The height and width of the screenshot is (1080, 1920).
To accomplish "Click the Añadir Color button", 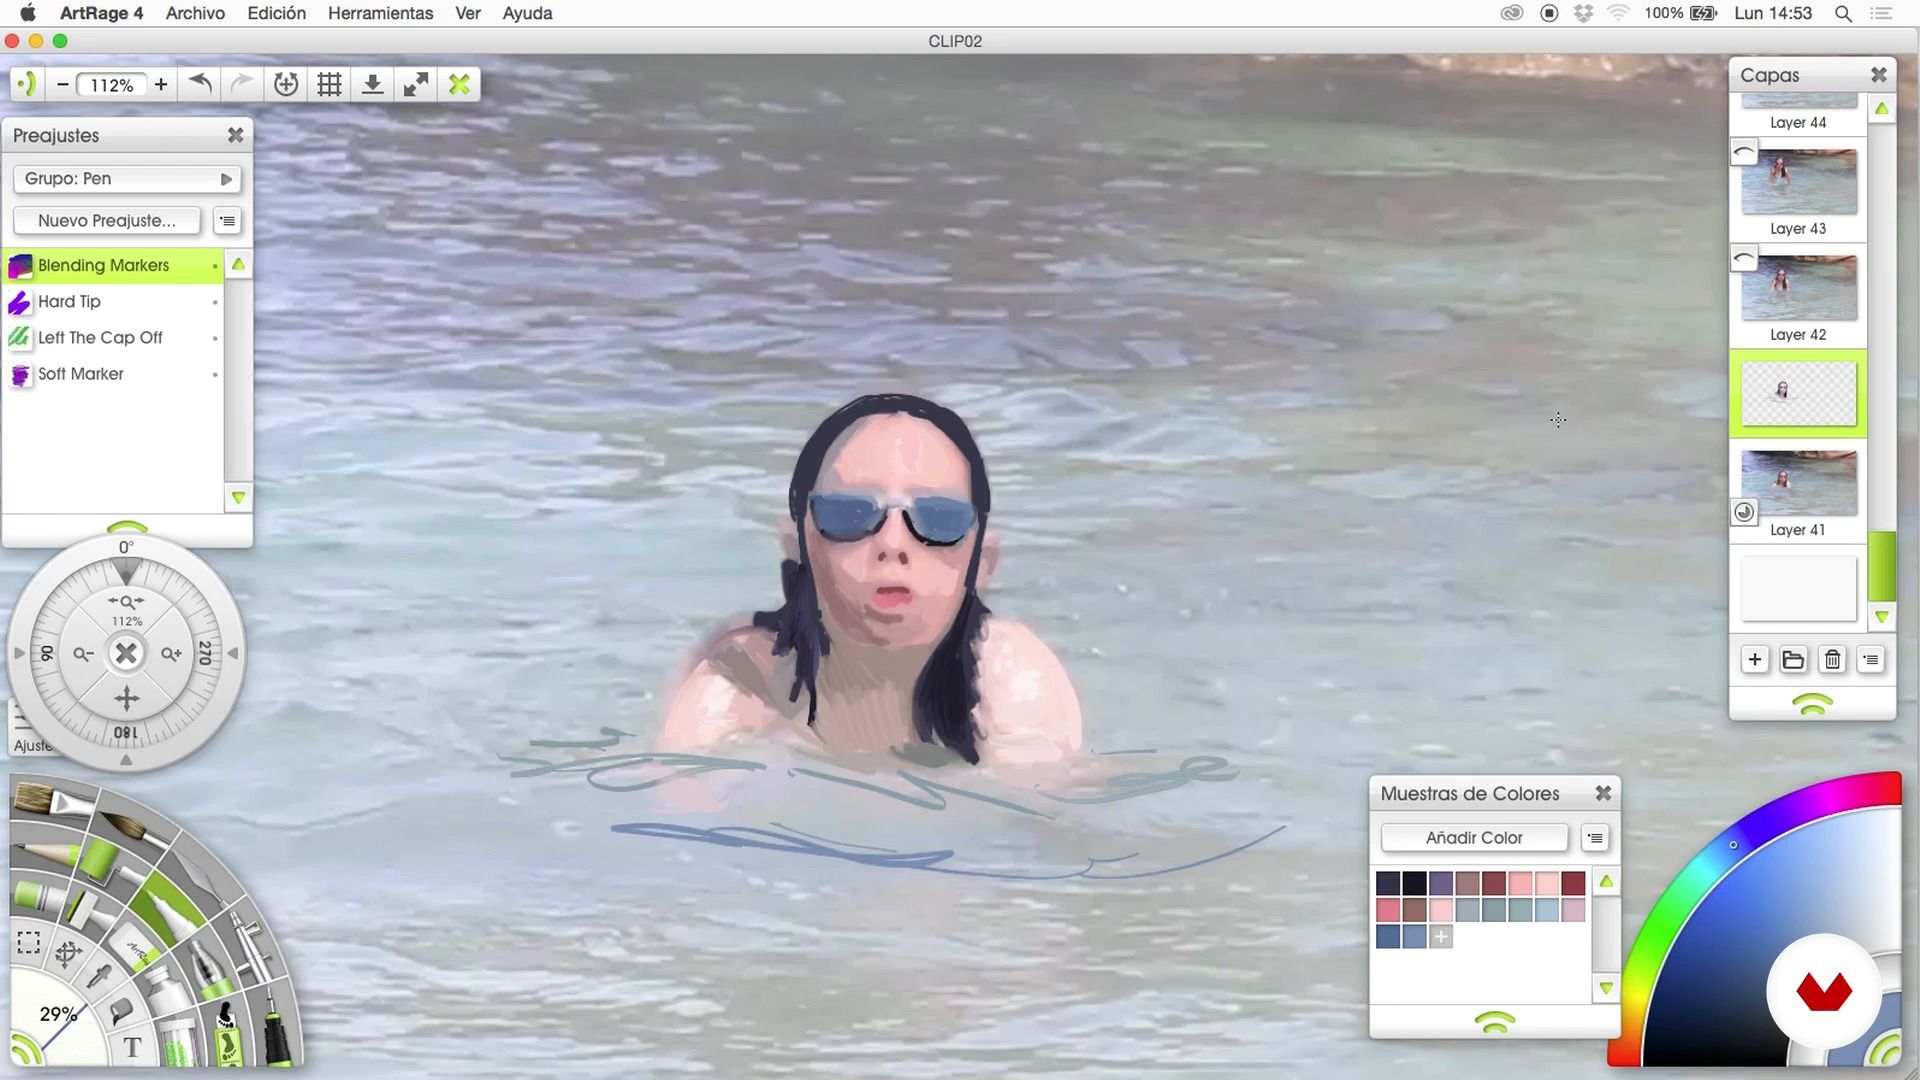I will click(1474, 838).
